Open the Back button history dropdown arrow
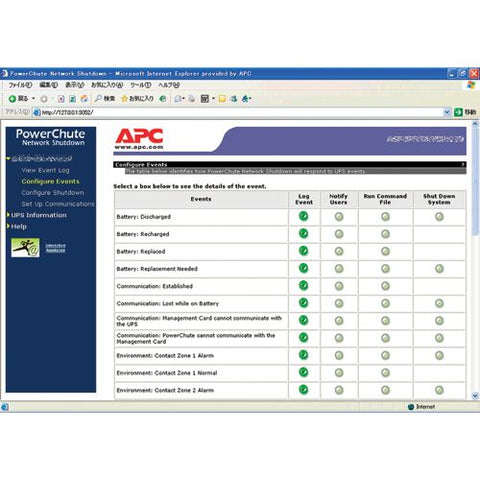 point(33,99)
